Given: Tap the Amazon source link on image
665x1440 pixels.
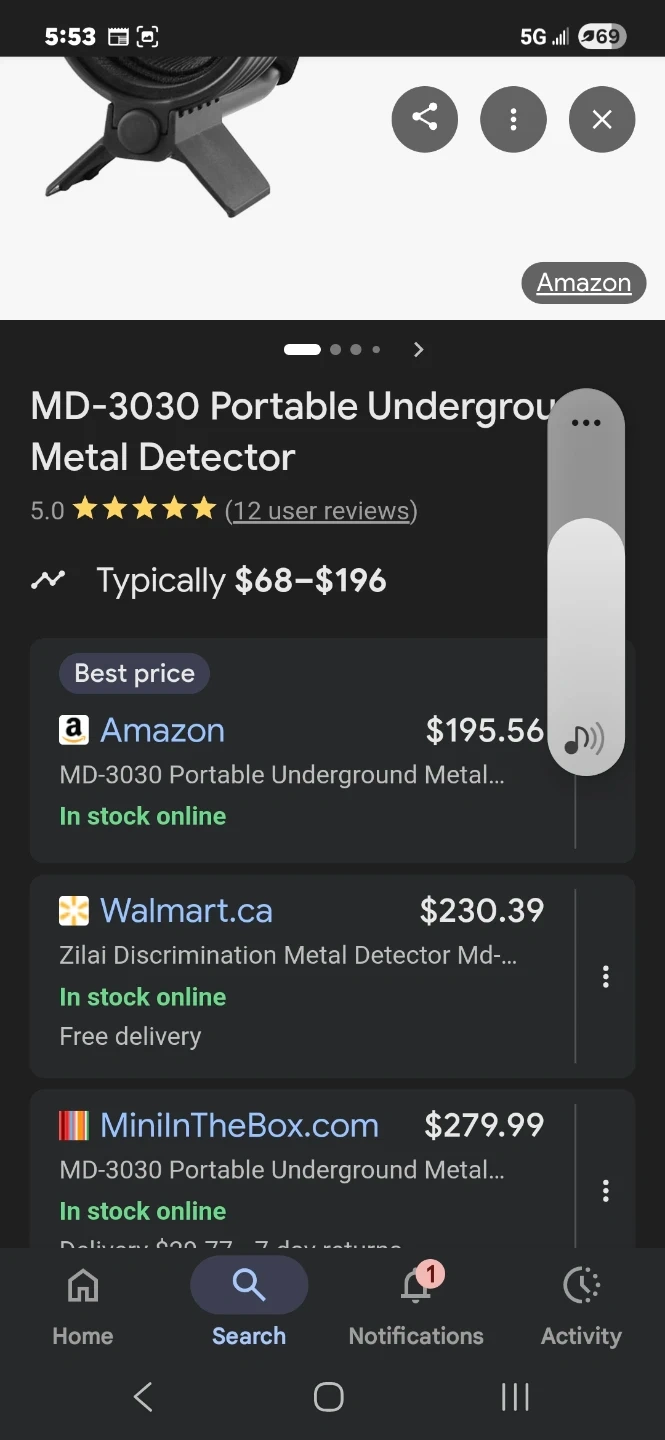Looking at the screenshot, I should (583, 283).
